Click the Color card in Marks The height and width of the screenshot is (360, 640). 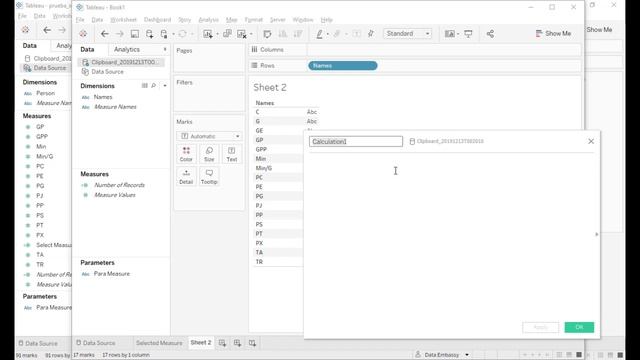tap(186, 154)
